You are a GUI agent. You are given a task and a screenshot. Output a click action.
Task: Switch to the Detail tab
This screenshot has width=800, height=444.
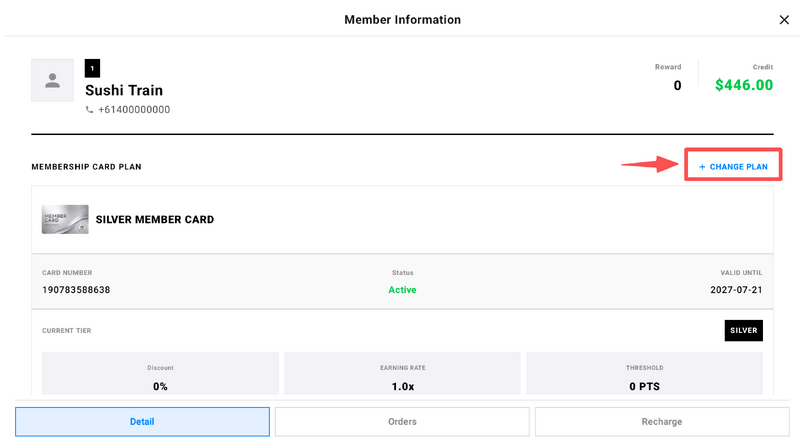point(142,422)
